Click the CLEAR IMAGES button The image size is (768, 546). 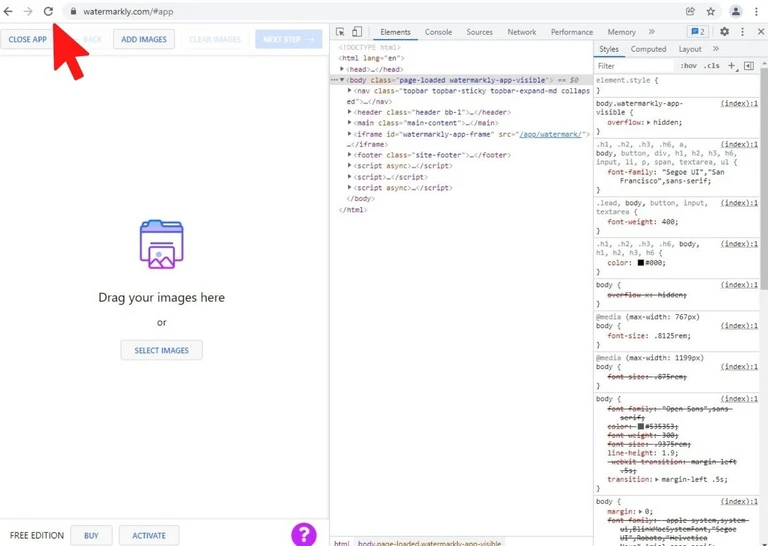coord(215,39)
